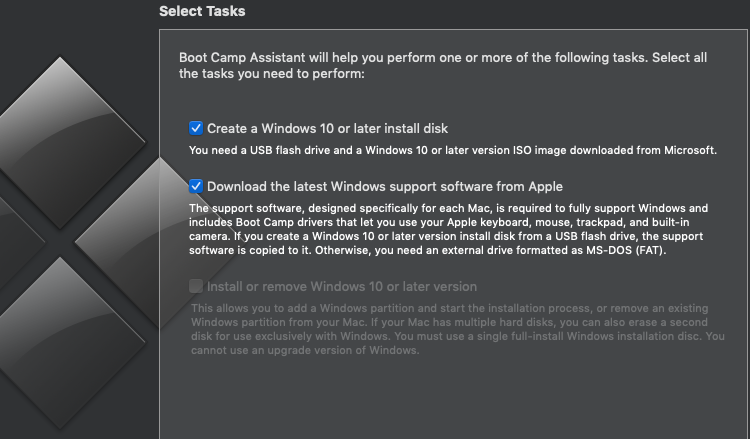Select the 'Create a Windows 10 or later install disk' label
This screenshot has width=750, height=439.
(x=327, y=129)
